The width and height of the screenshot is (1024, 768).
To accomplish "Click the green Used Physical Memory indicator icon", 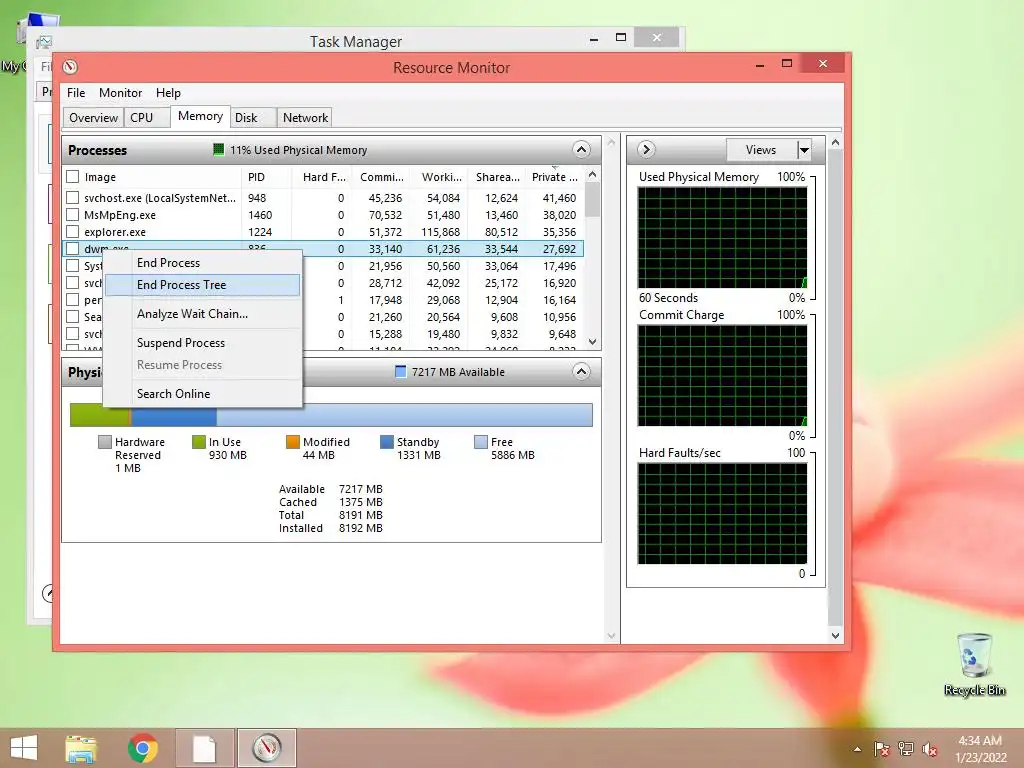I will point(219,150).
